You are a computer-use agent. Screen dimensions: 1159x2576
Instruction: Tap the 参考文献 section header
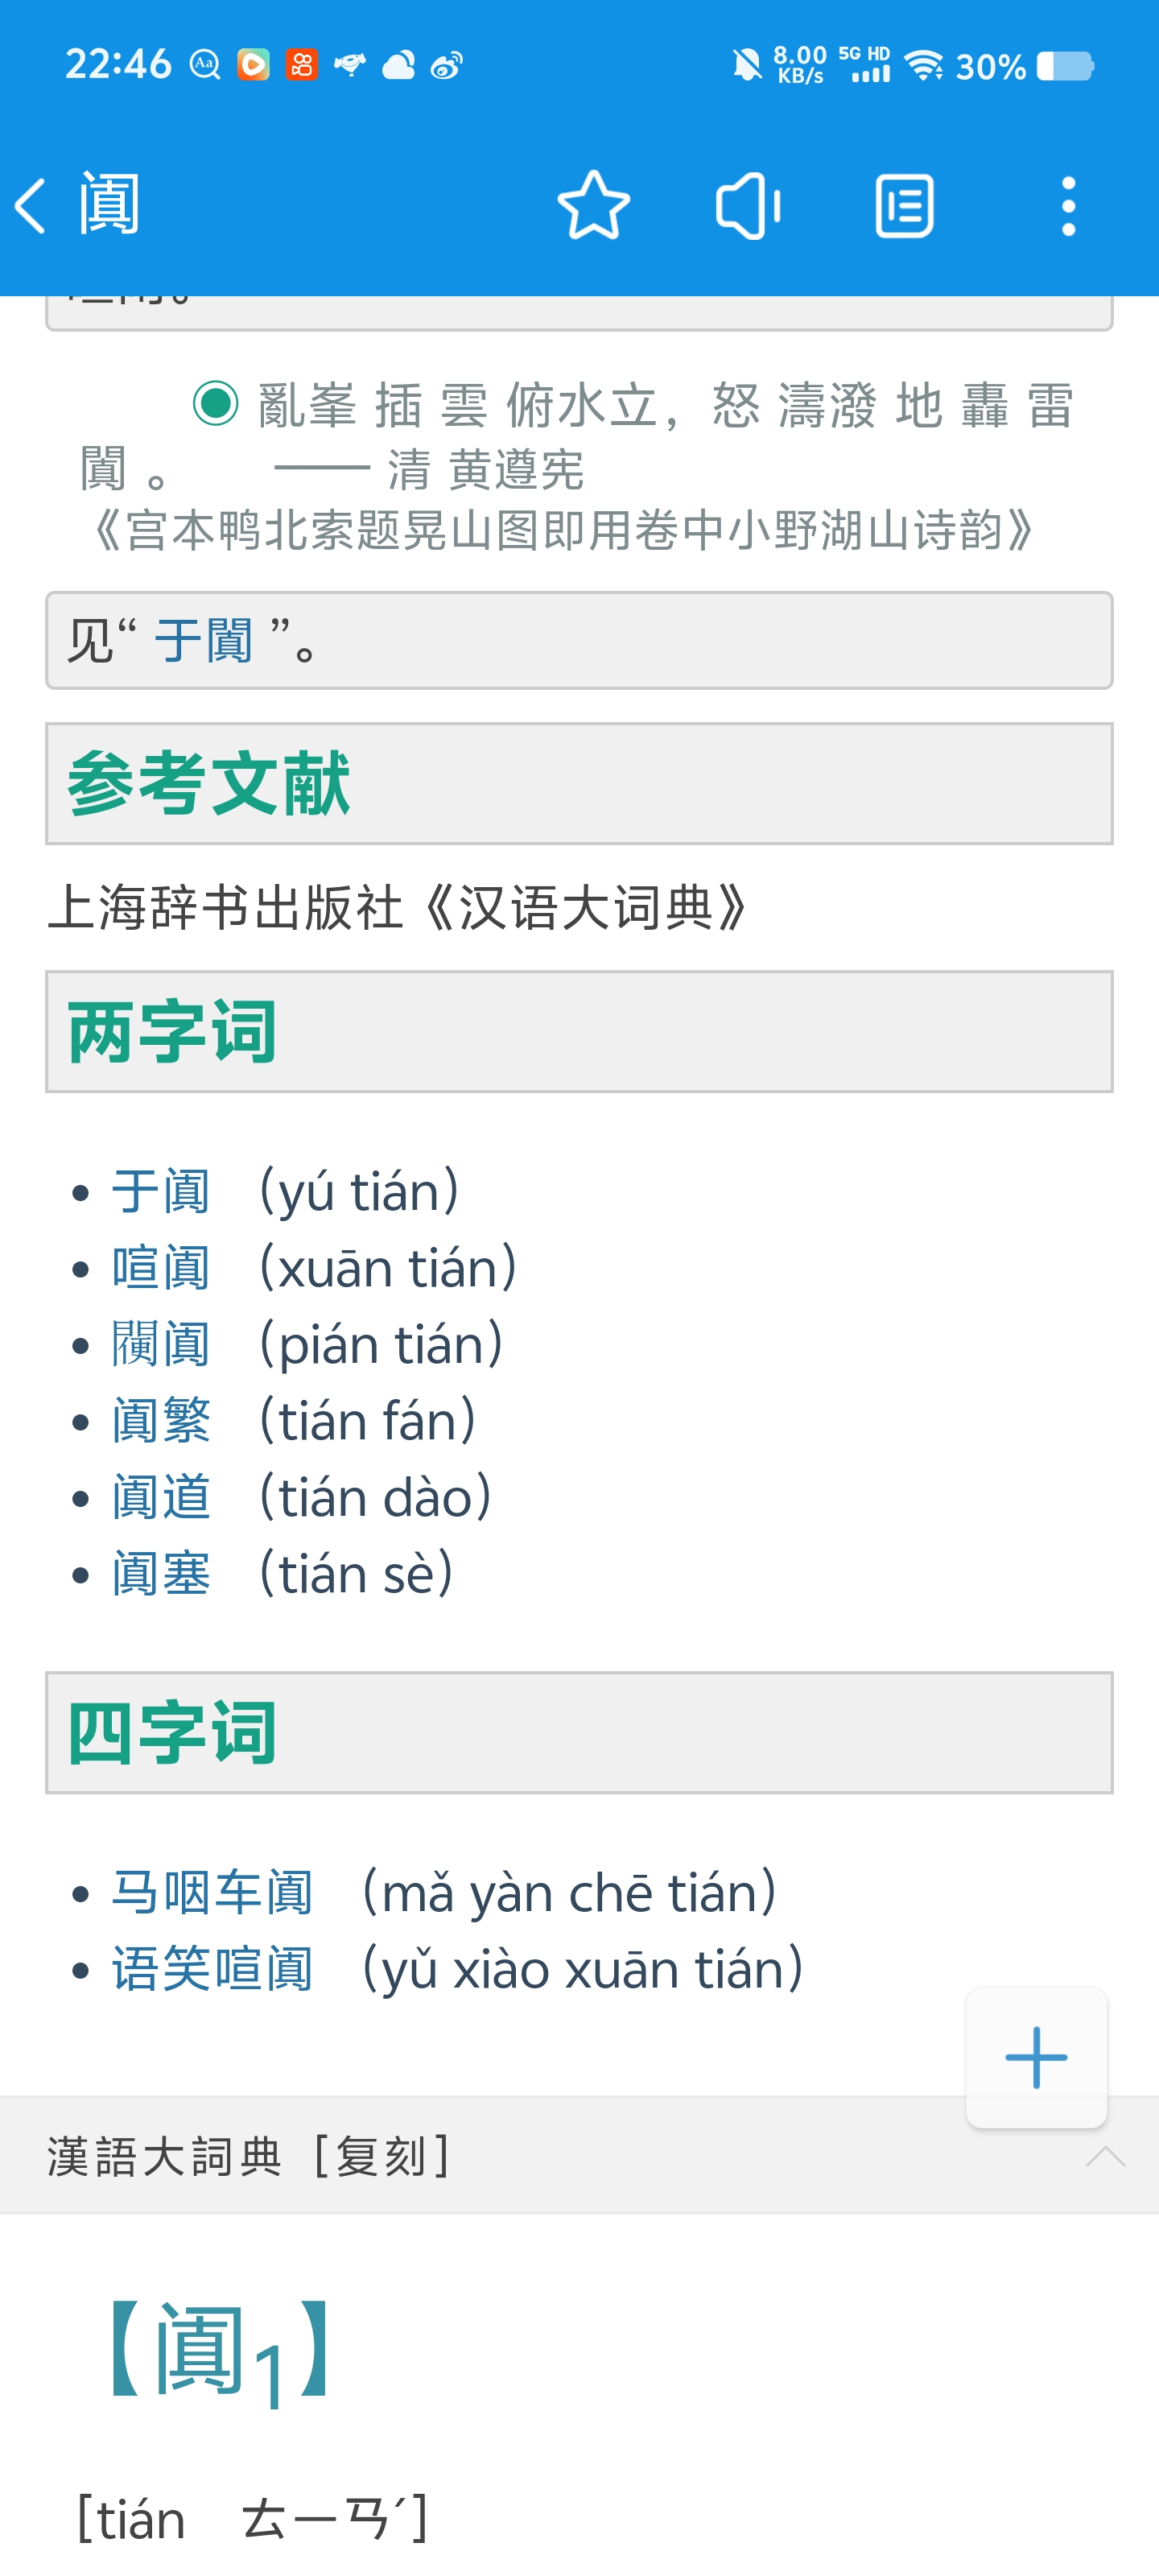click(x=578, y=783)
